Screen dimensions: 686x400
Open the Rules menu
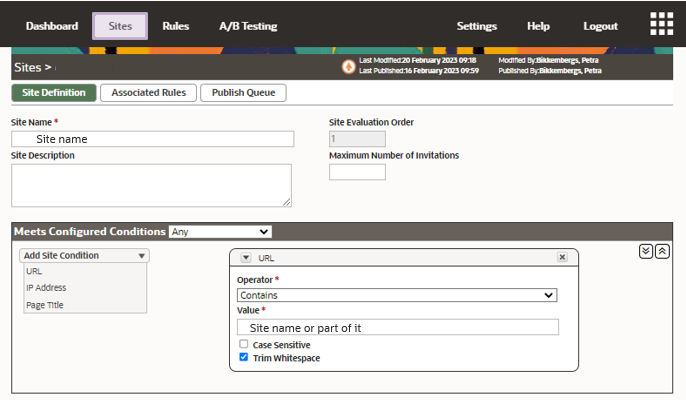(175, 26)
